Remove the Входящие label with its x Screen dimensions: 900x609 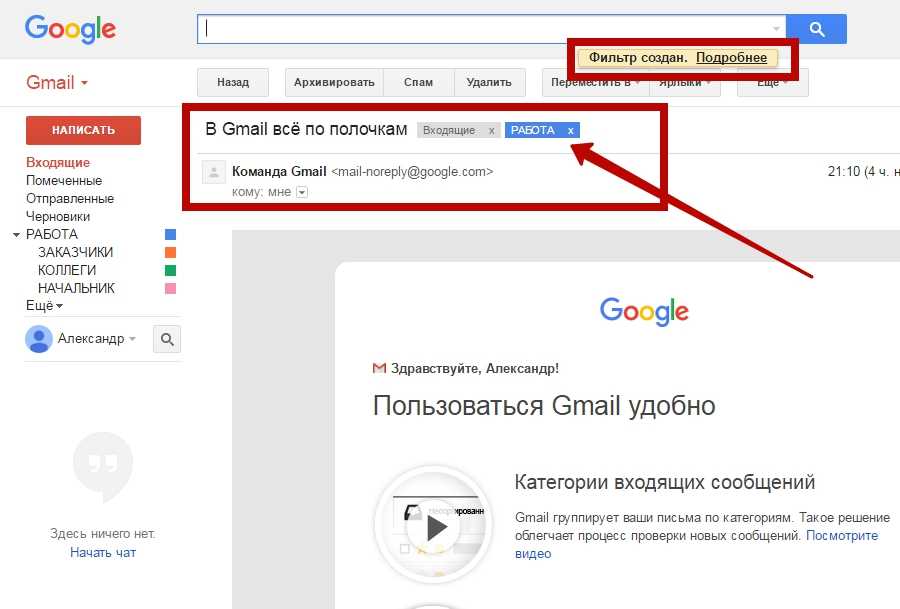[491, 130]
